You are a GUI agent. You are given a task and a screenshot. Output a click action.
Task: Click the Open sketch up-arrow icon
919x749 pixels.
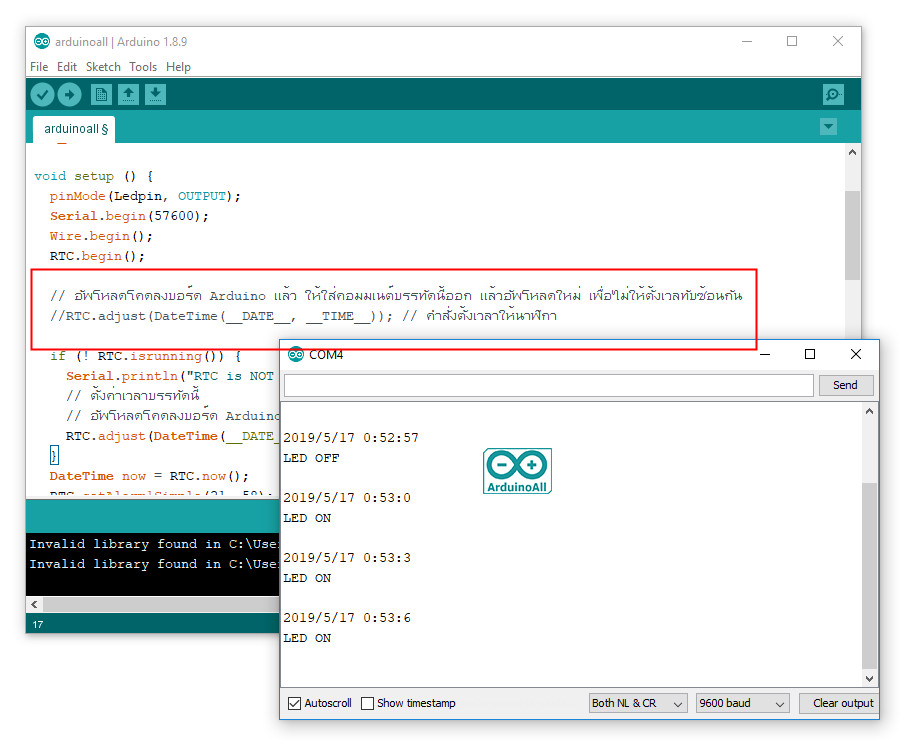pos(128,94)
